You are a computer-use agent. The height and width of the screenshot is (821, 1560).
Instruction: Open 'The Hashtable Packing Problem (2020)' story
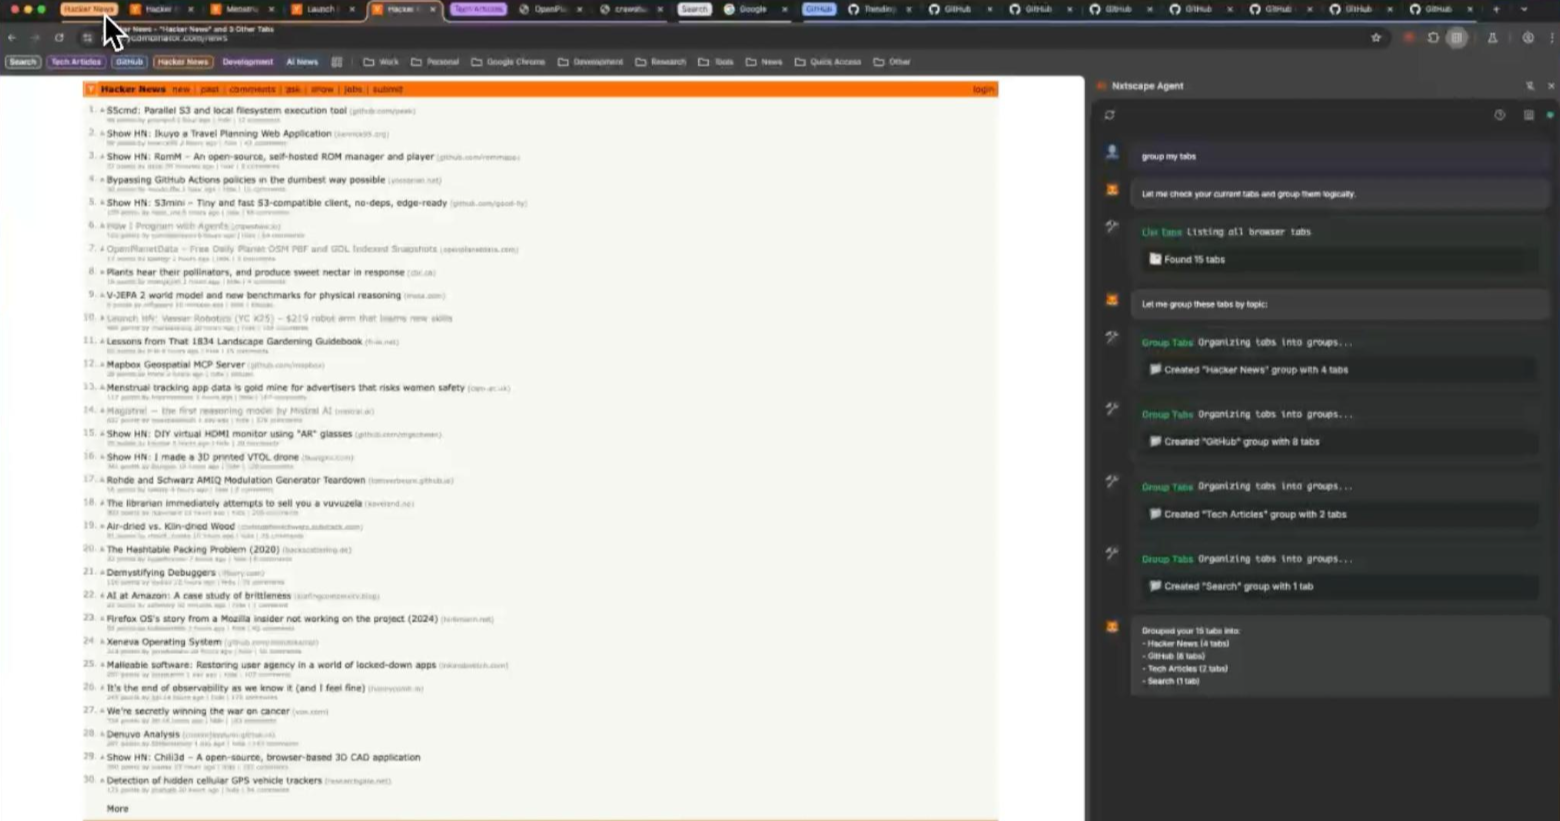point(193,549)
